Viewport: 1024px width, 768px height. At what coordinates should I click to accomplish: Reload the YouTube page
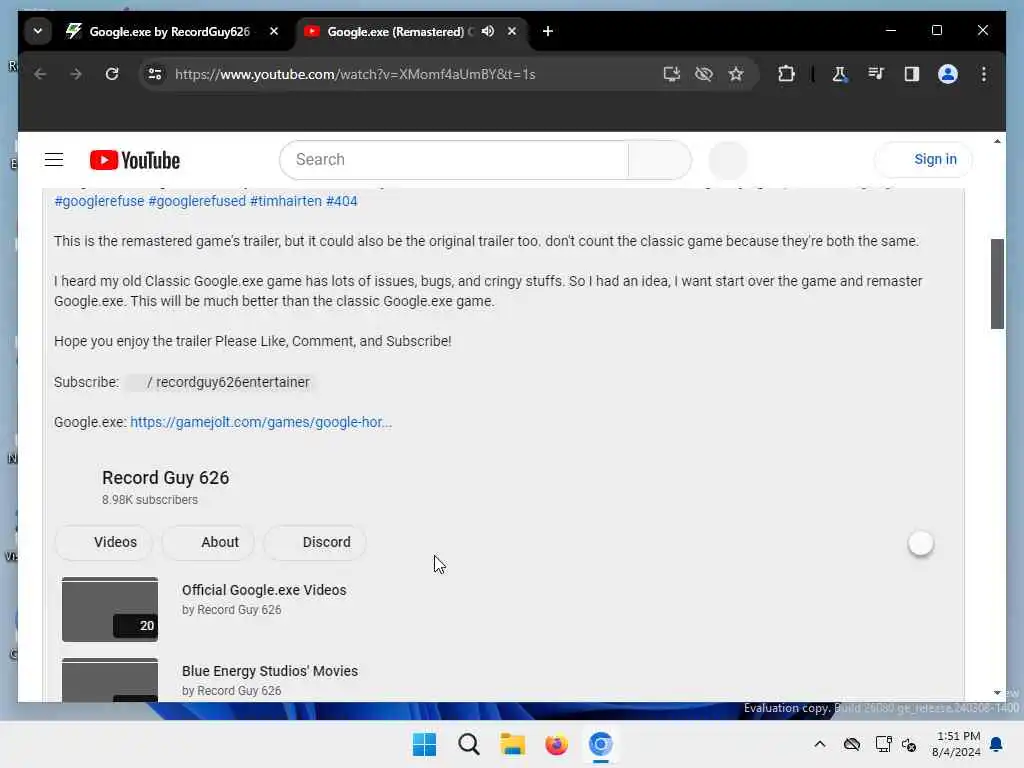[x=112, y=74]
